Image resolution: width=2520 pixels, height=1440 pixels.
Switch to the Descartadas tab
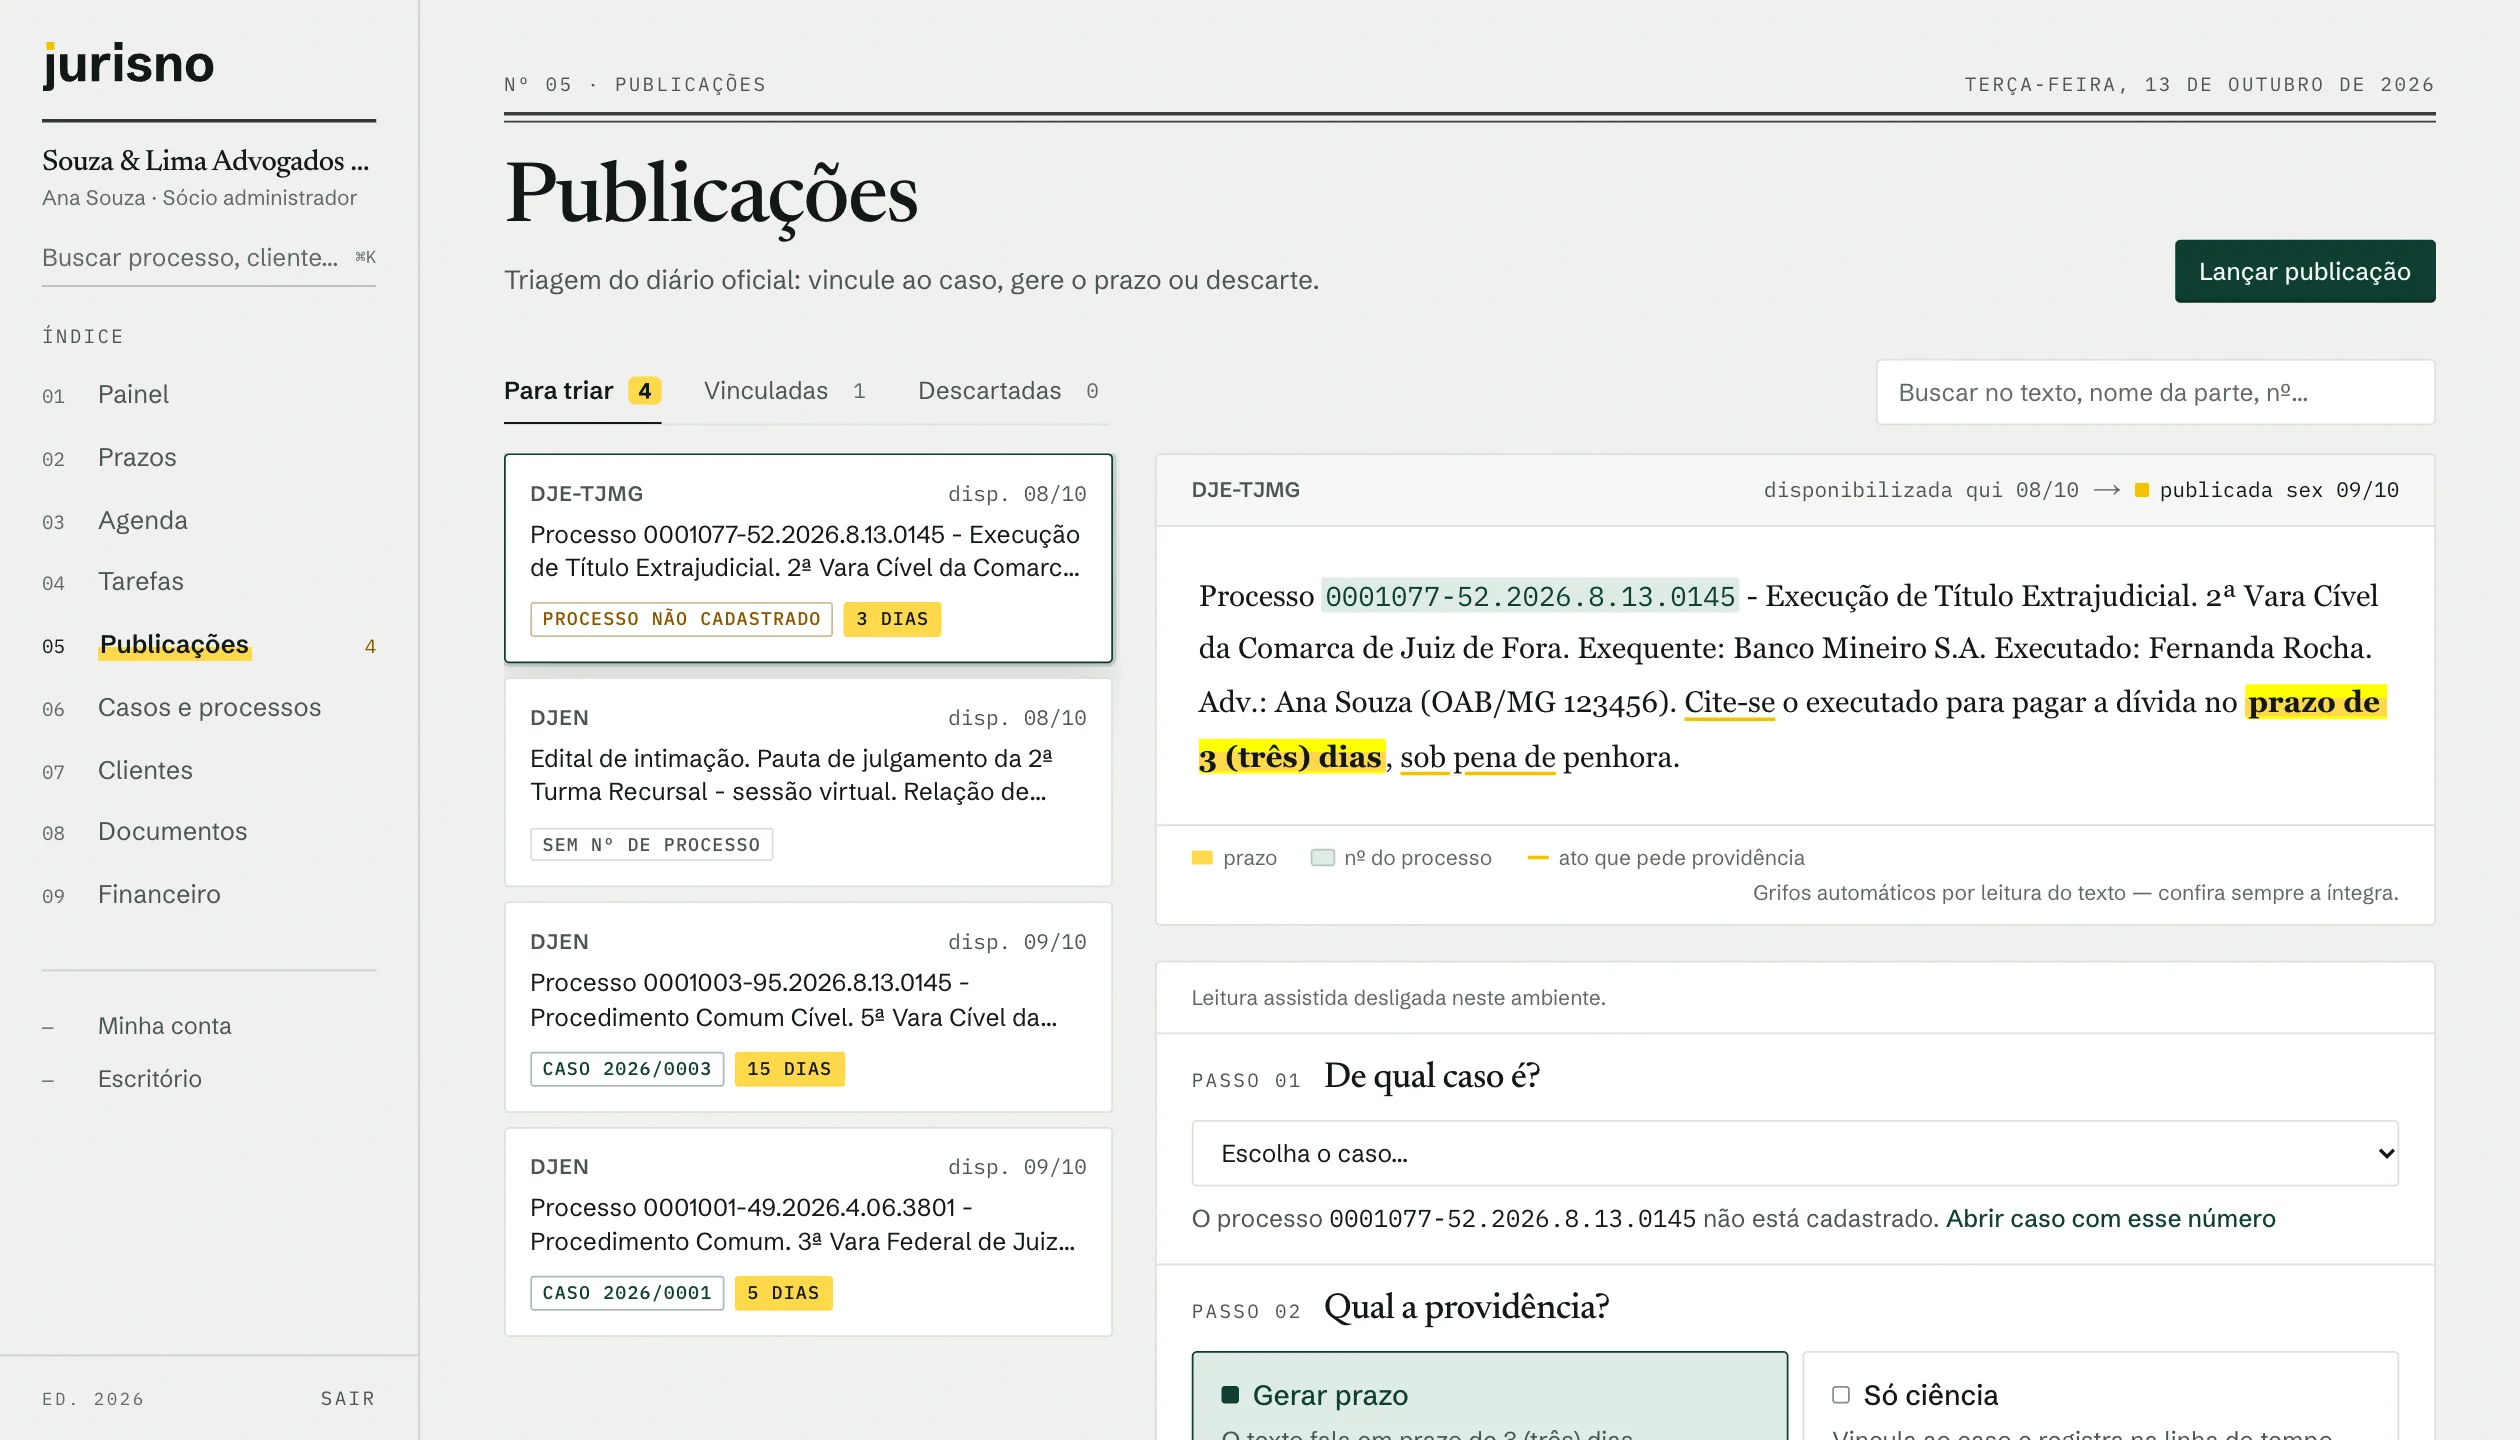pos(1008,391)
